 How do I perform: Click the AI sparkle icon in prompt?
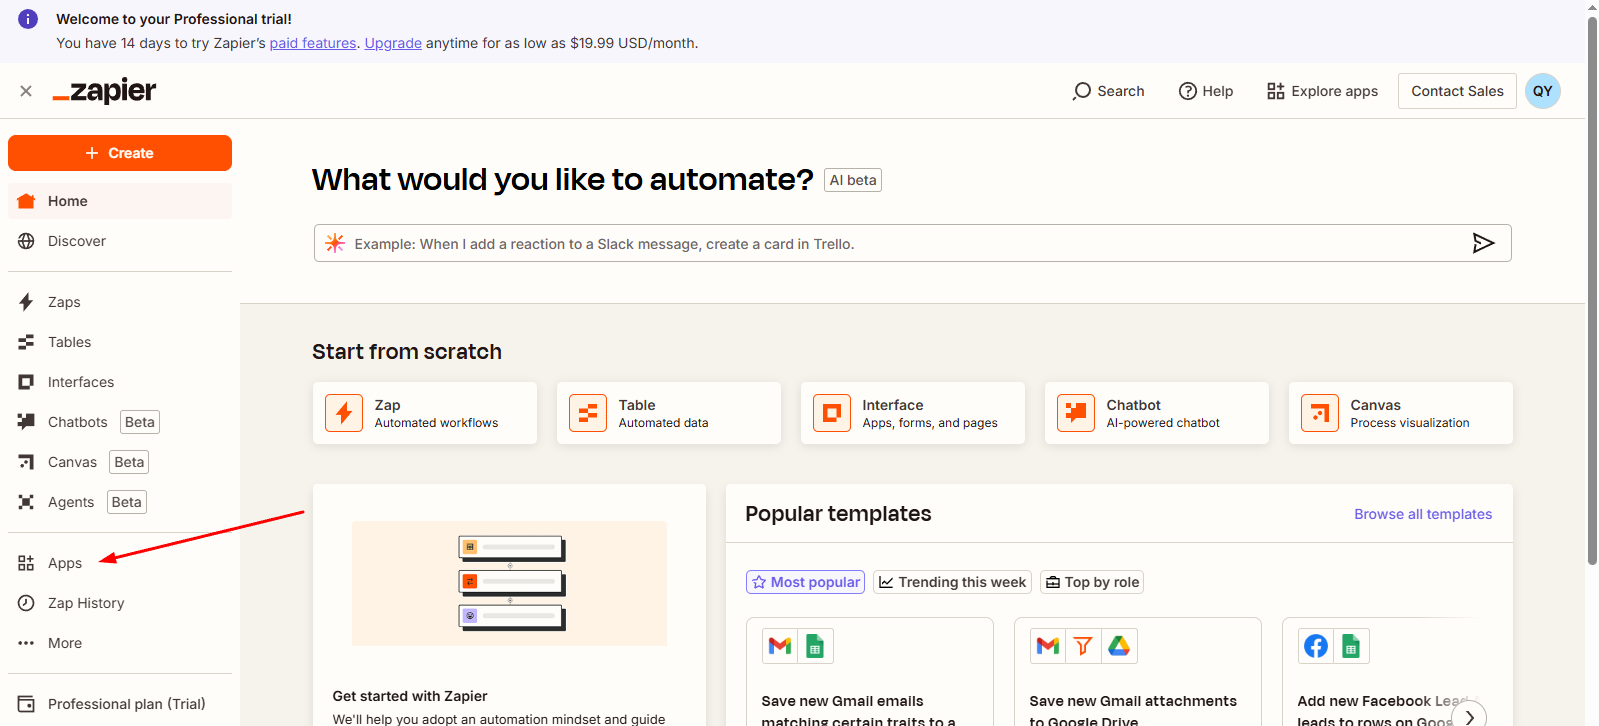coord(335,243)
